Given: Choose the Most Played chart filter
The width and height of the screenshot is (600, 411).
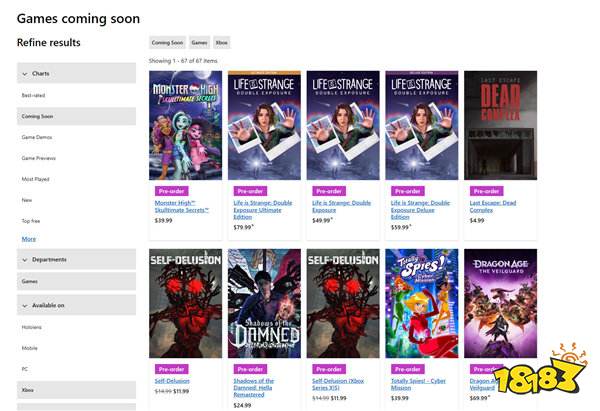Looking at the screenshot, I should [x=35, y=179].
